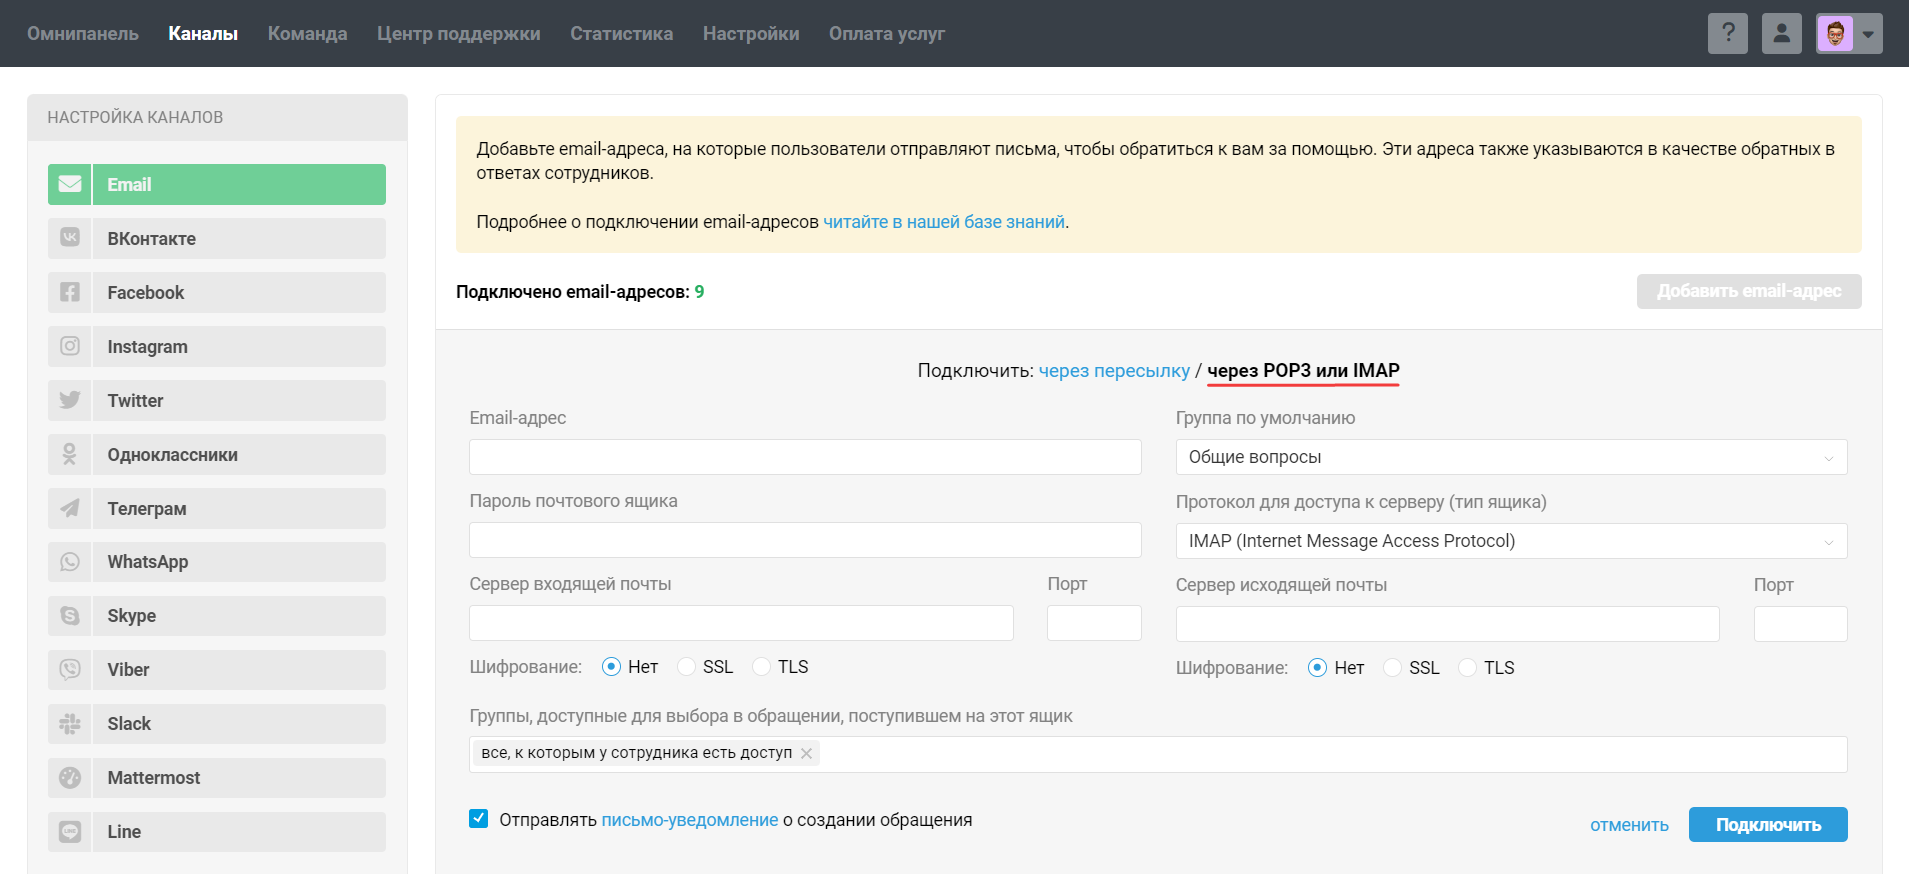The width and height of the screenshot is (1909, 874).
Task: Click into the Email-адрес input field
Action: pyautogui.click(x=805, y=457)
